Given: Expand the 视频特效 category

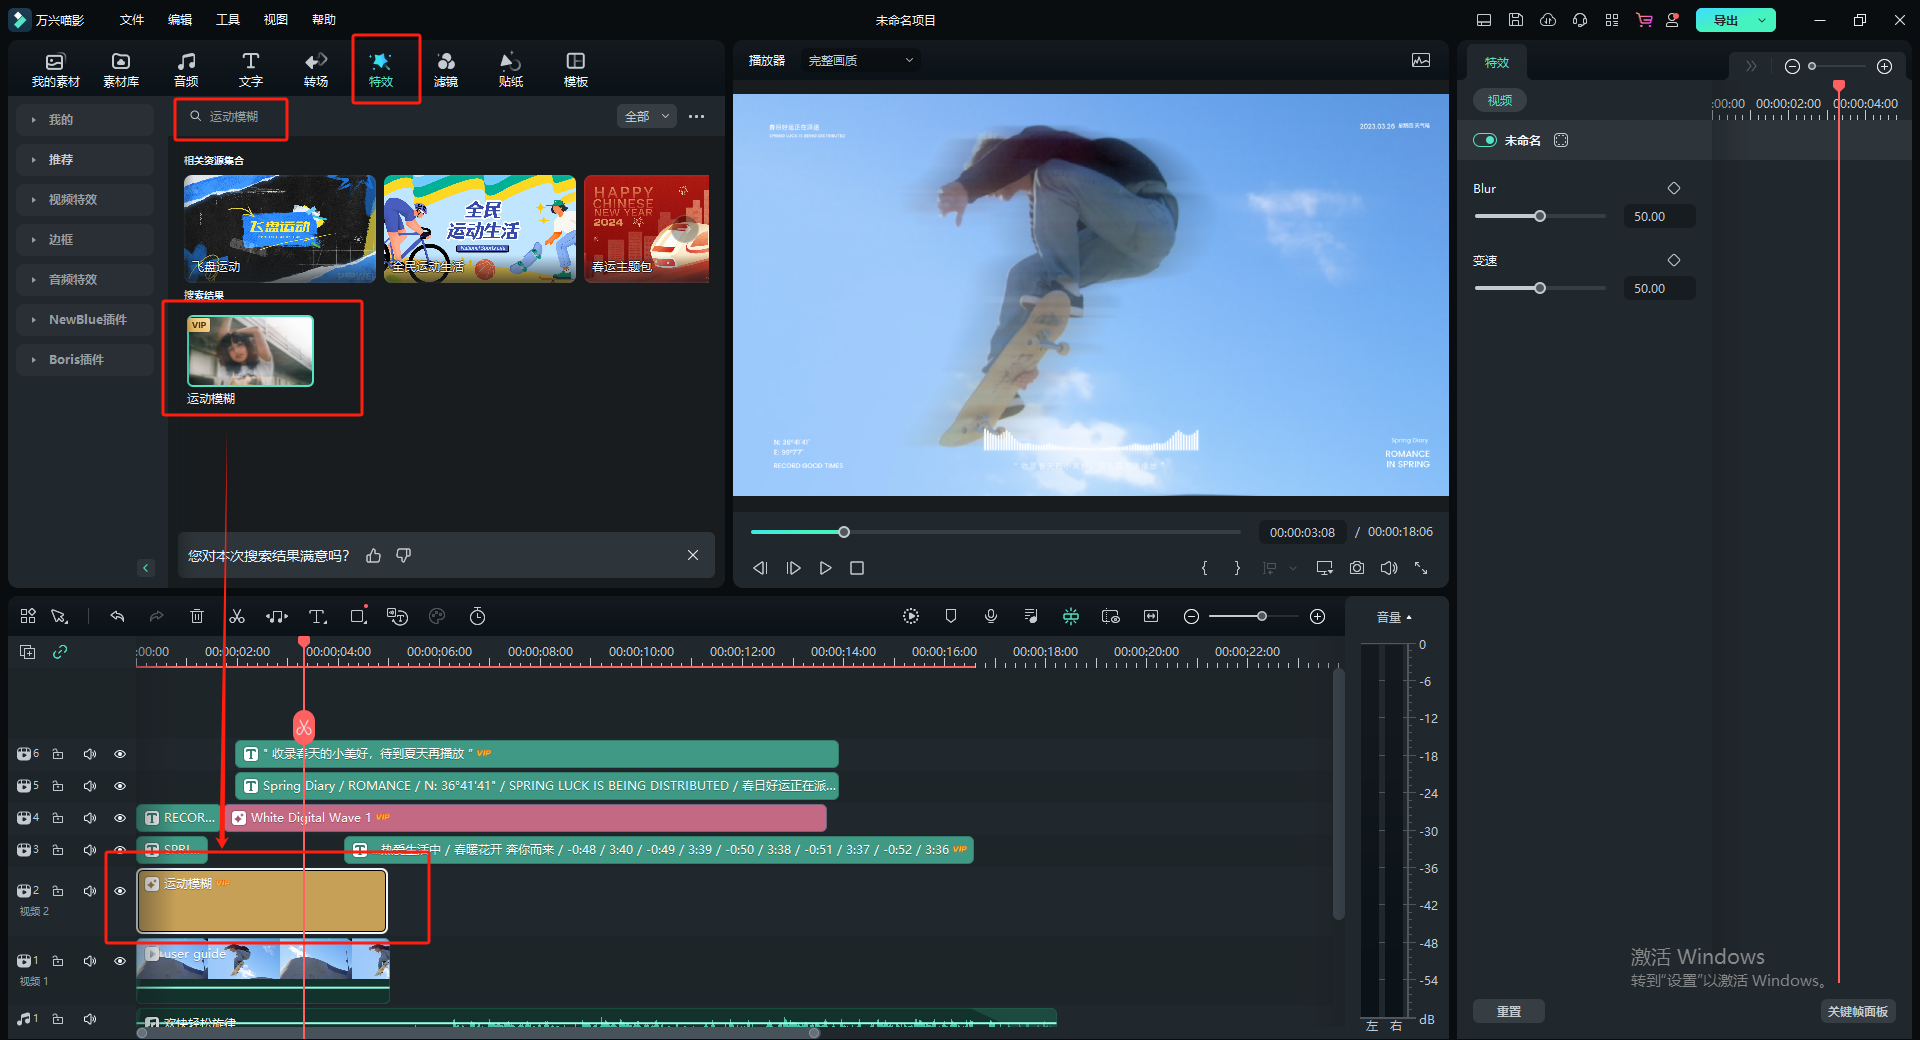Looking at the screenshot, I should [x=73, y=200].
